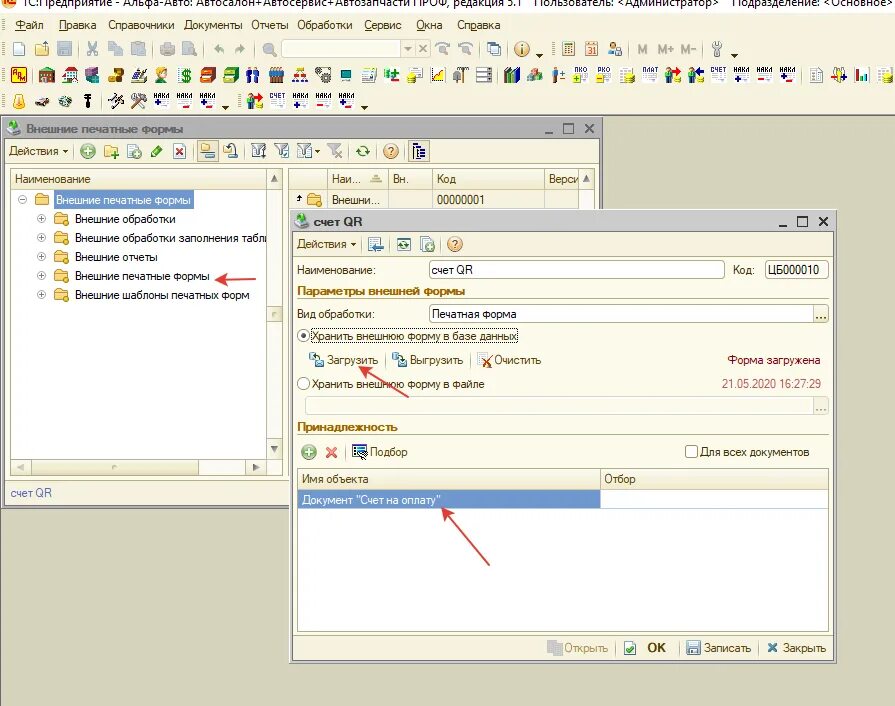
Task: Add a row with the green plus under Принадлежность
Action: [x=309, y=453]
